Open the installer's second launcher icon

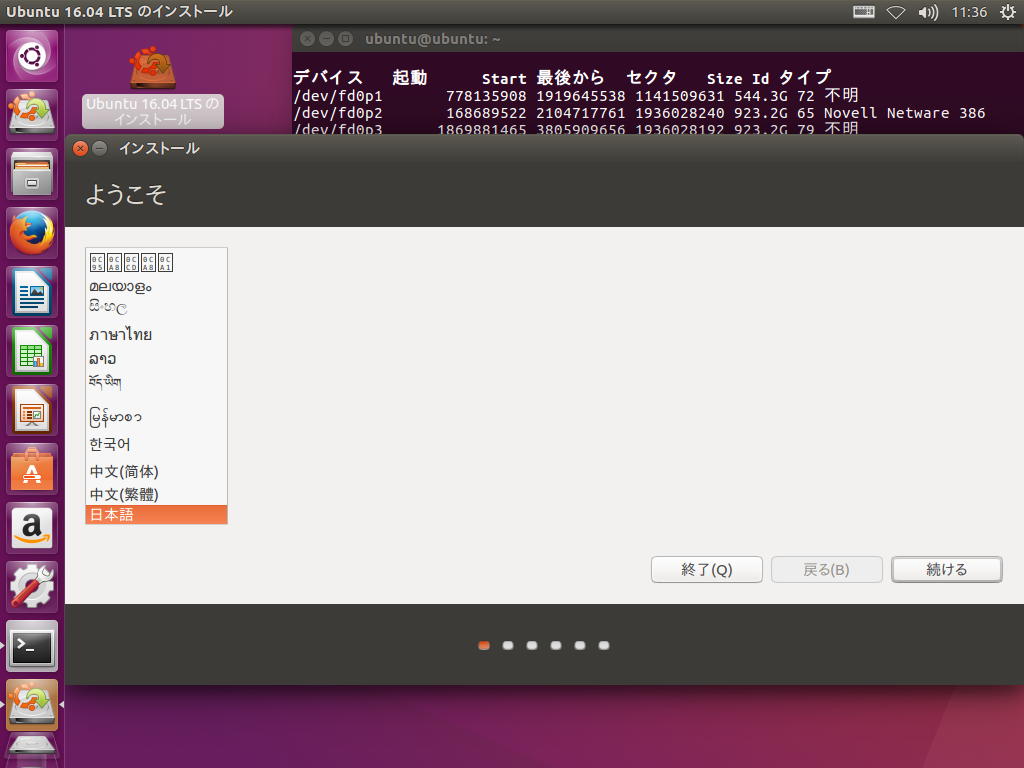(32, 705)
